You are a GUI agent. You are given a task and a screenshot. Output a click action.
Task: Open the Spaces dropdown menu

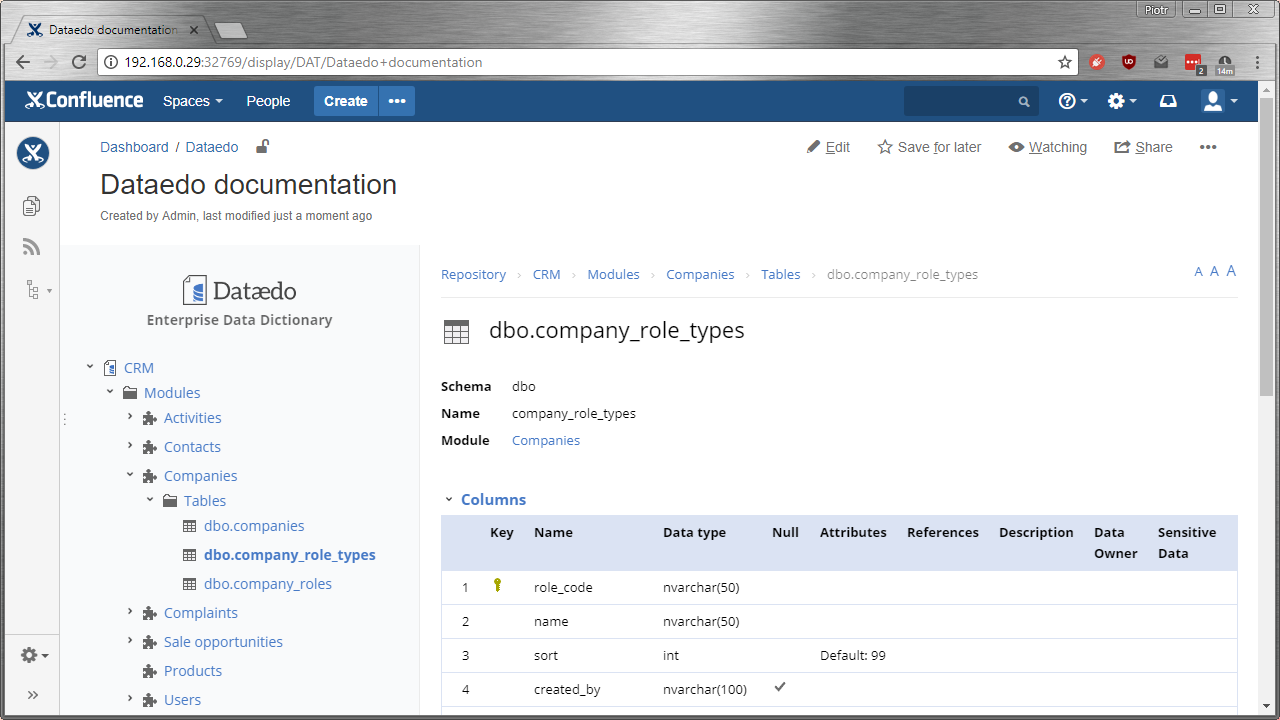pyautogui.click(x=192, y=101)
